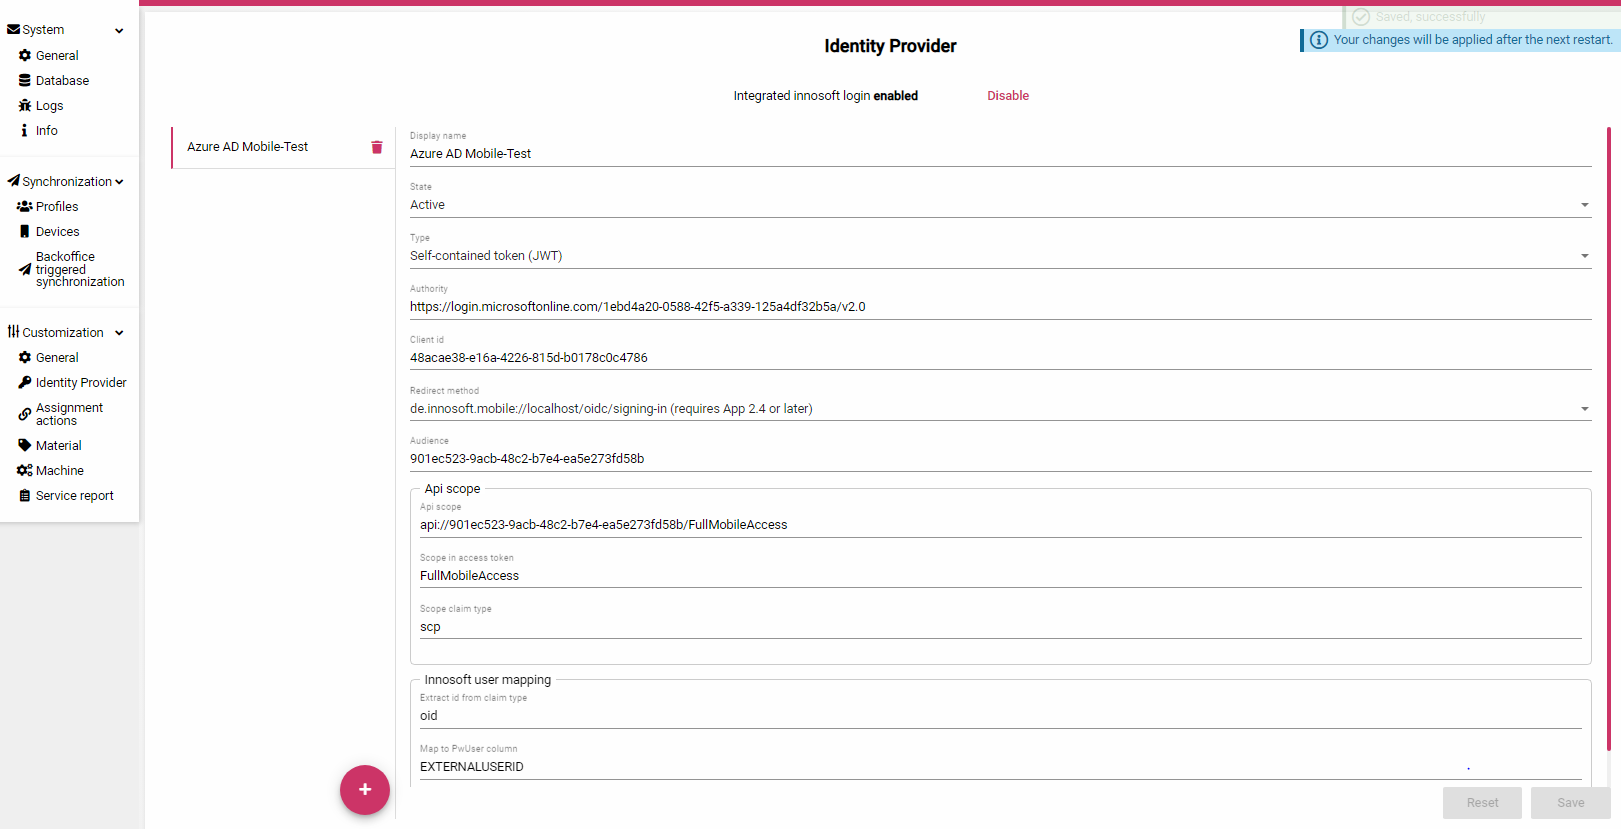Click the Machine gears icon
Image resolution: width=1621 pixels, height=829 pixels.
point(25,471)
